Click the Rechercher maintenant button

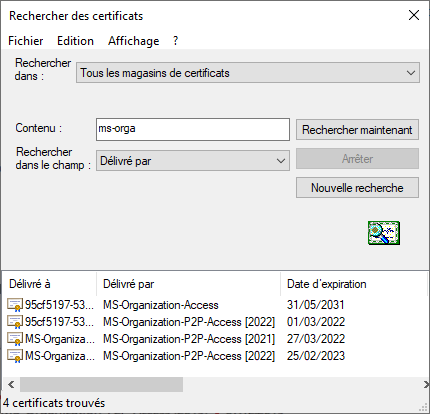click(x=357, y=130)
